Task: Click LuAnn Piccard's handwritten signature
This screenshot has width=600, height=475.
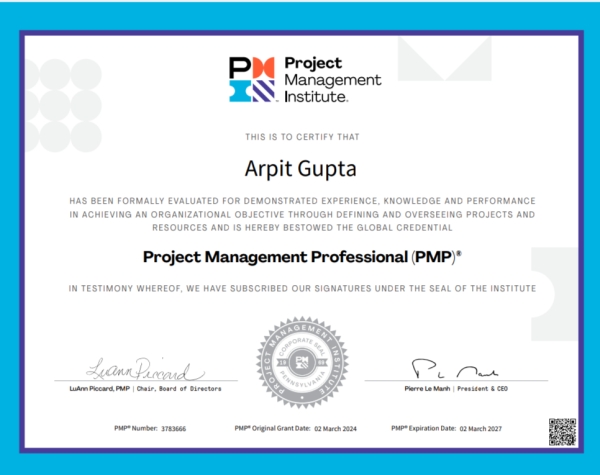Action: 145,369
